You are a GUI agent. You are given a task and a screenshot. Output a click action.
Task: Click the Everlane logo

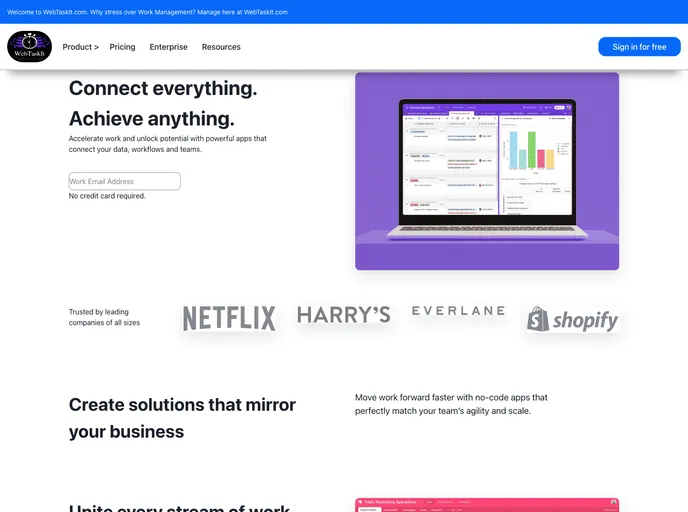[458, 311]
